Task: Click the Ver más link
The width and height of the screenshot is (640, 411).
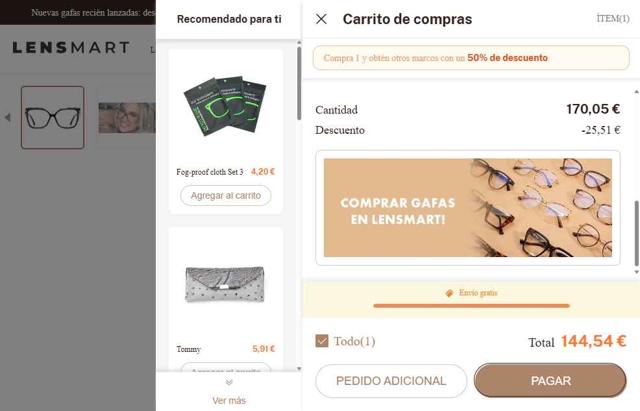Action: (229, 400)
